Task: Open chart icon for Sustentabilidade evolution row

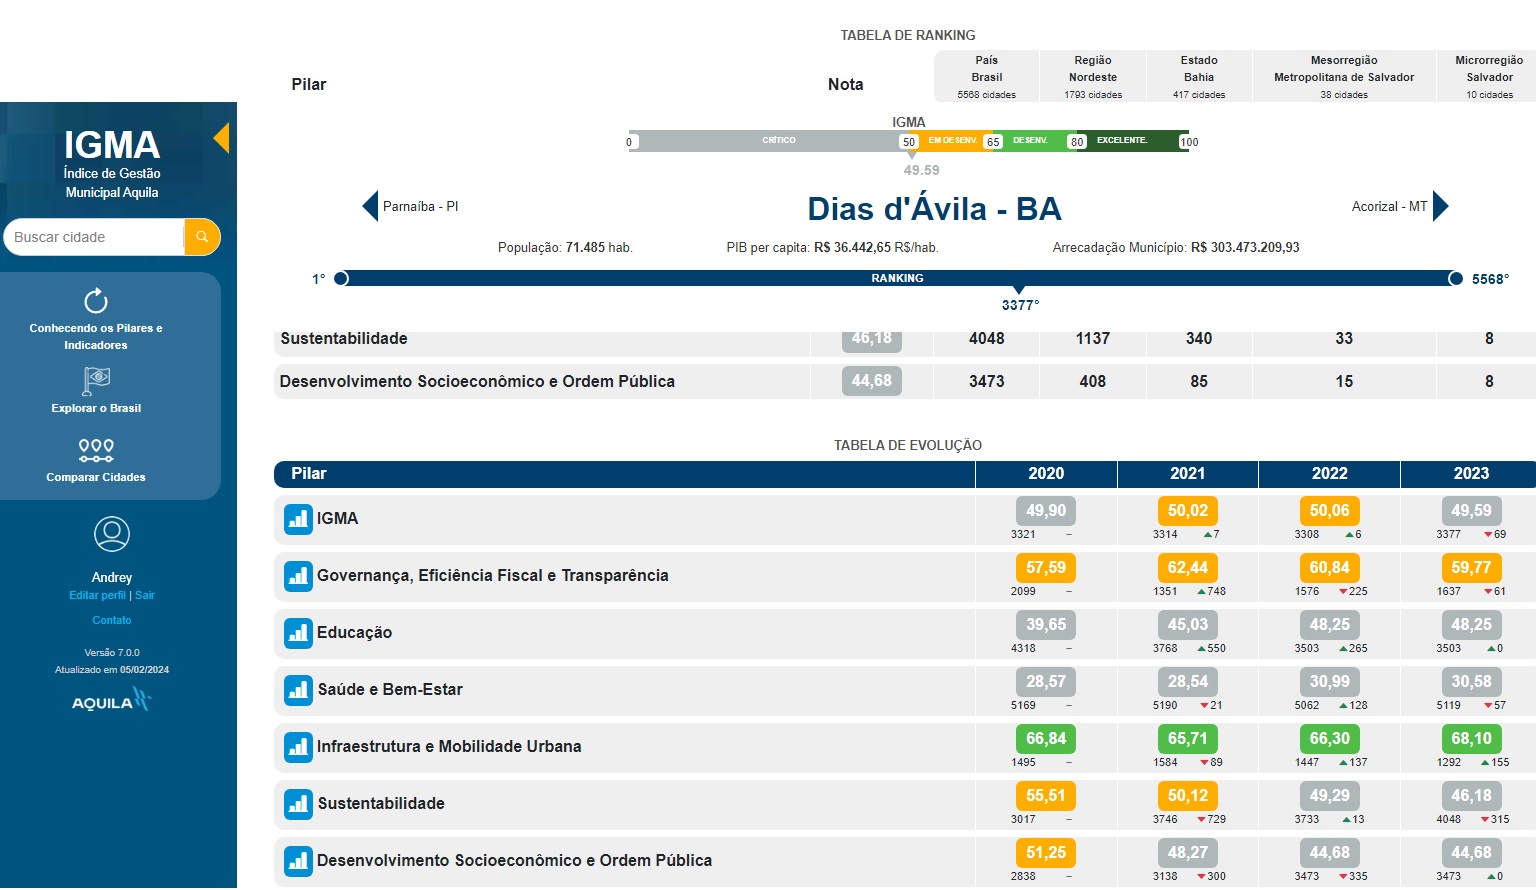Action: [x=298, y=804]
